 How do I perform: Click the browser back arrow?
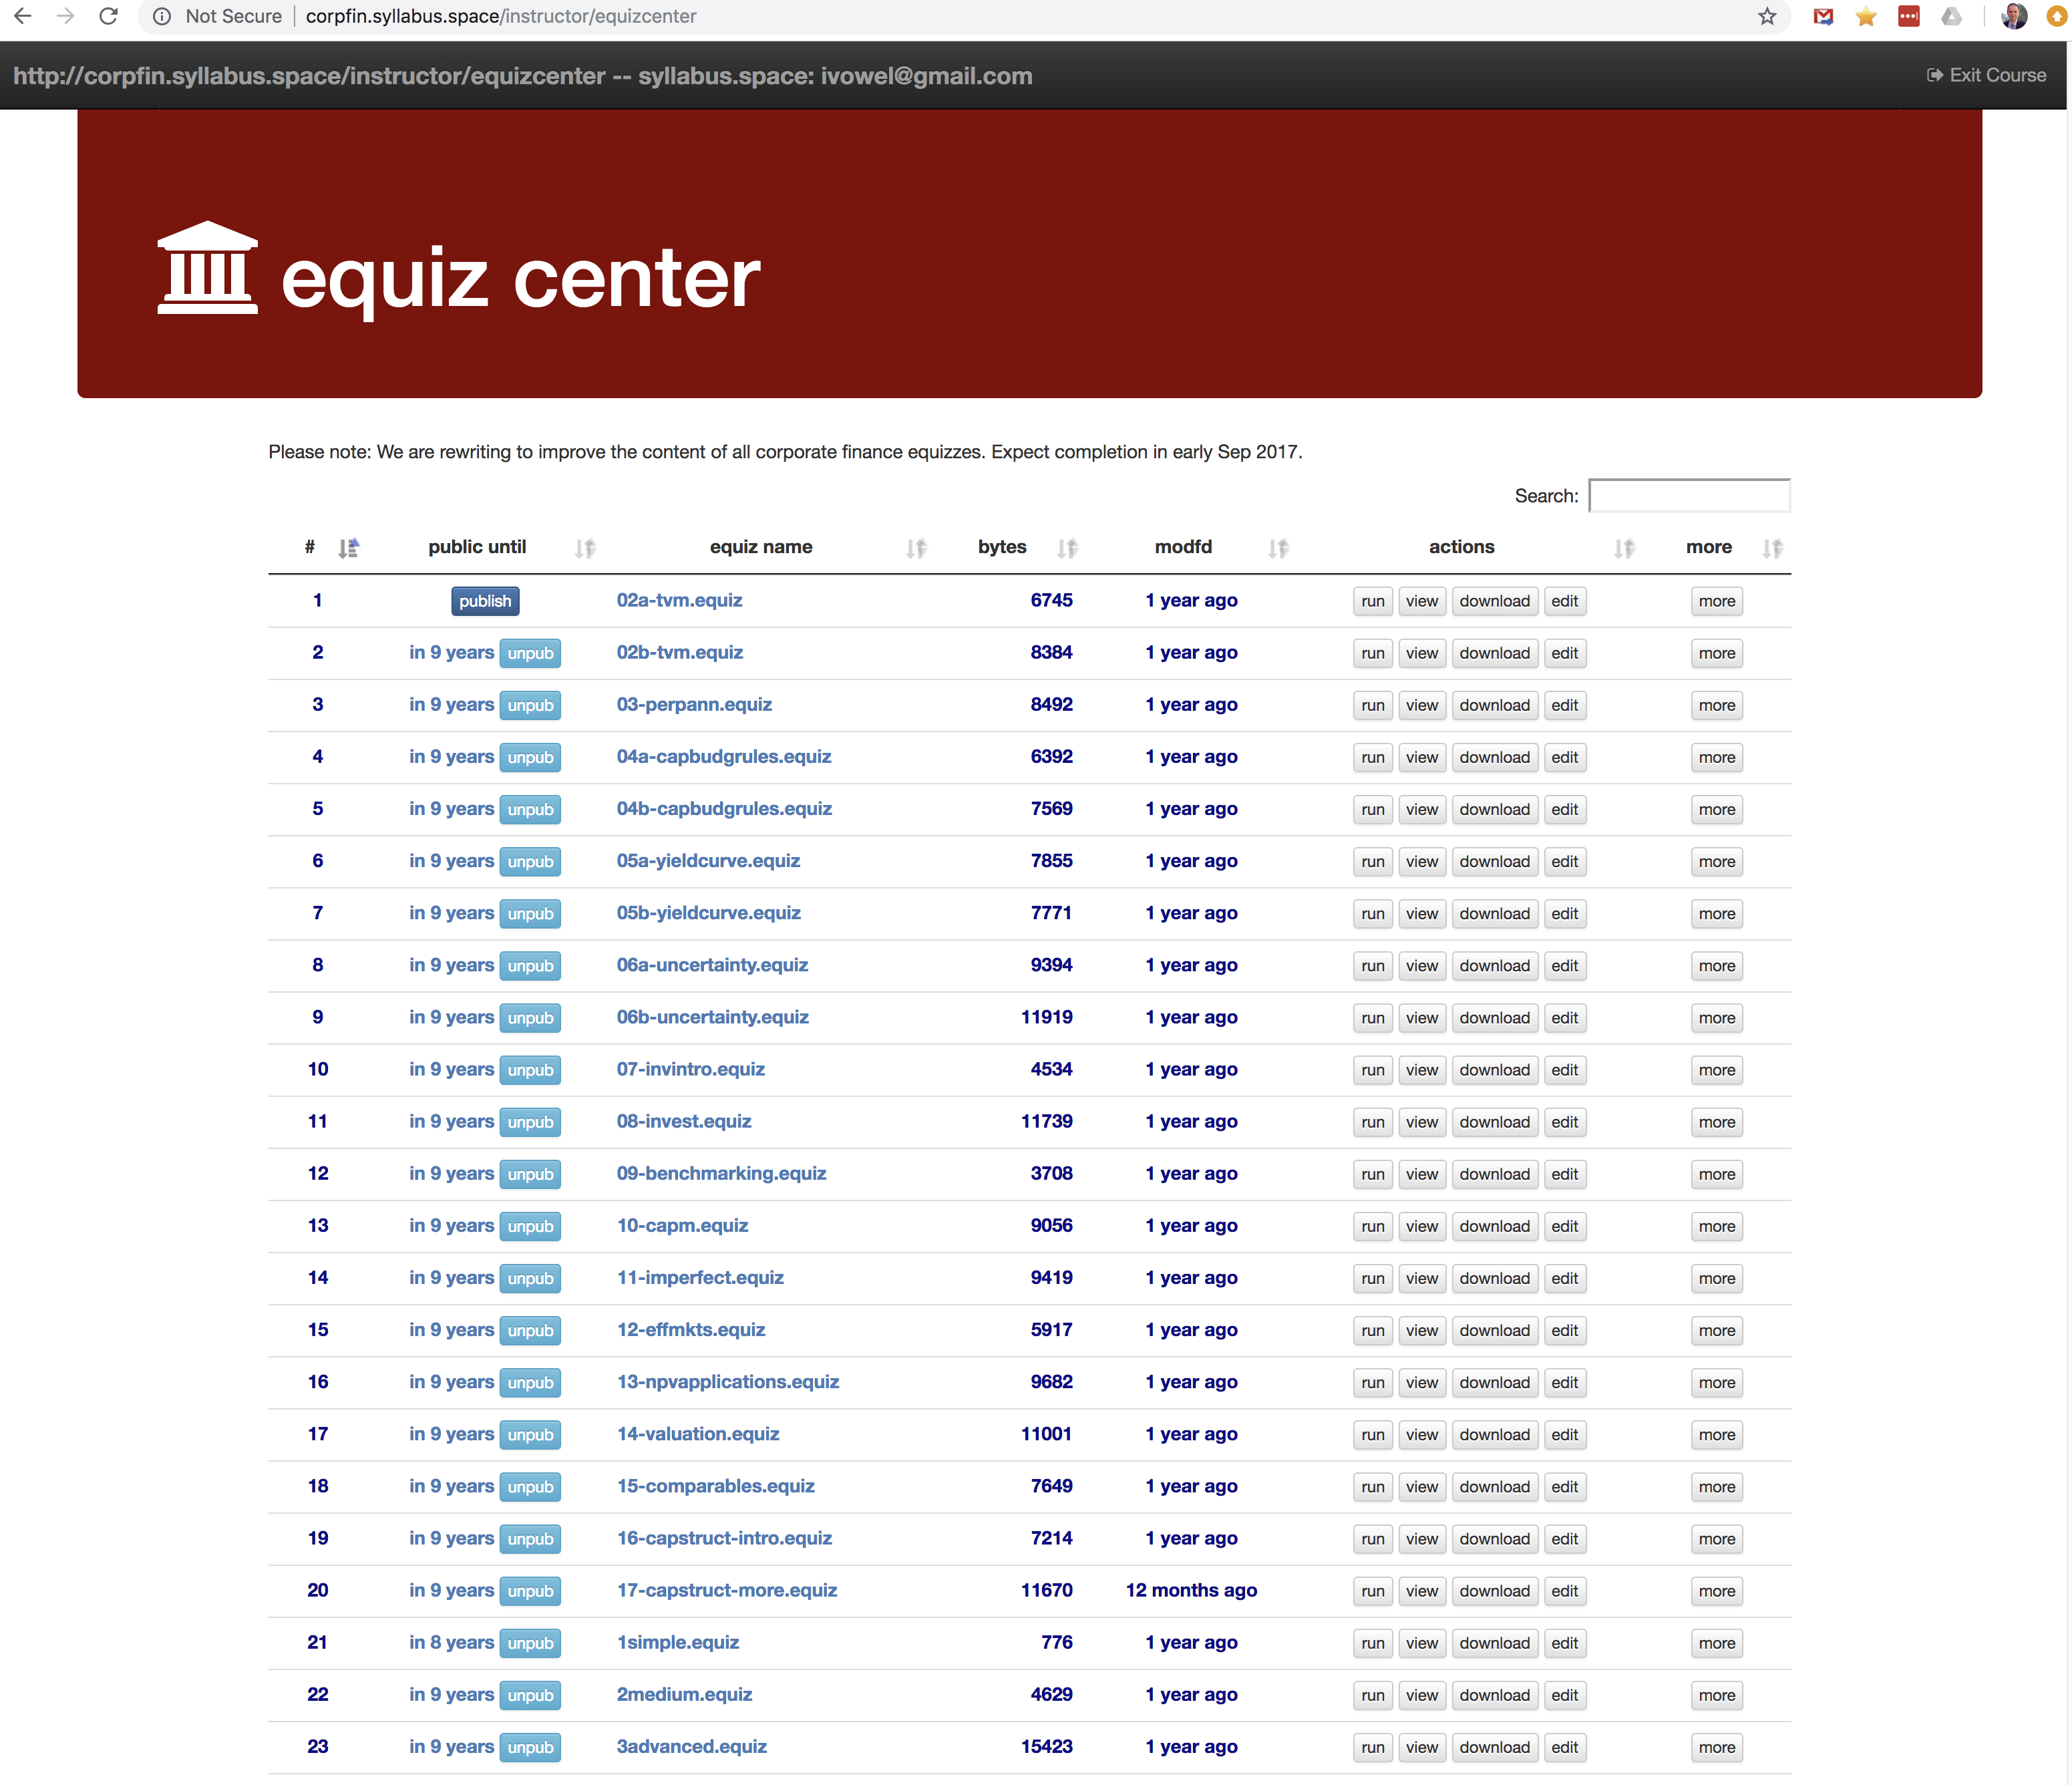click(23, 16)
